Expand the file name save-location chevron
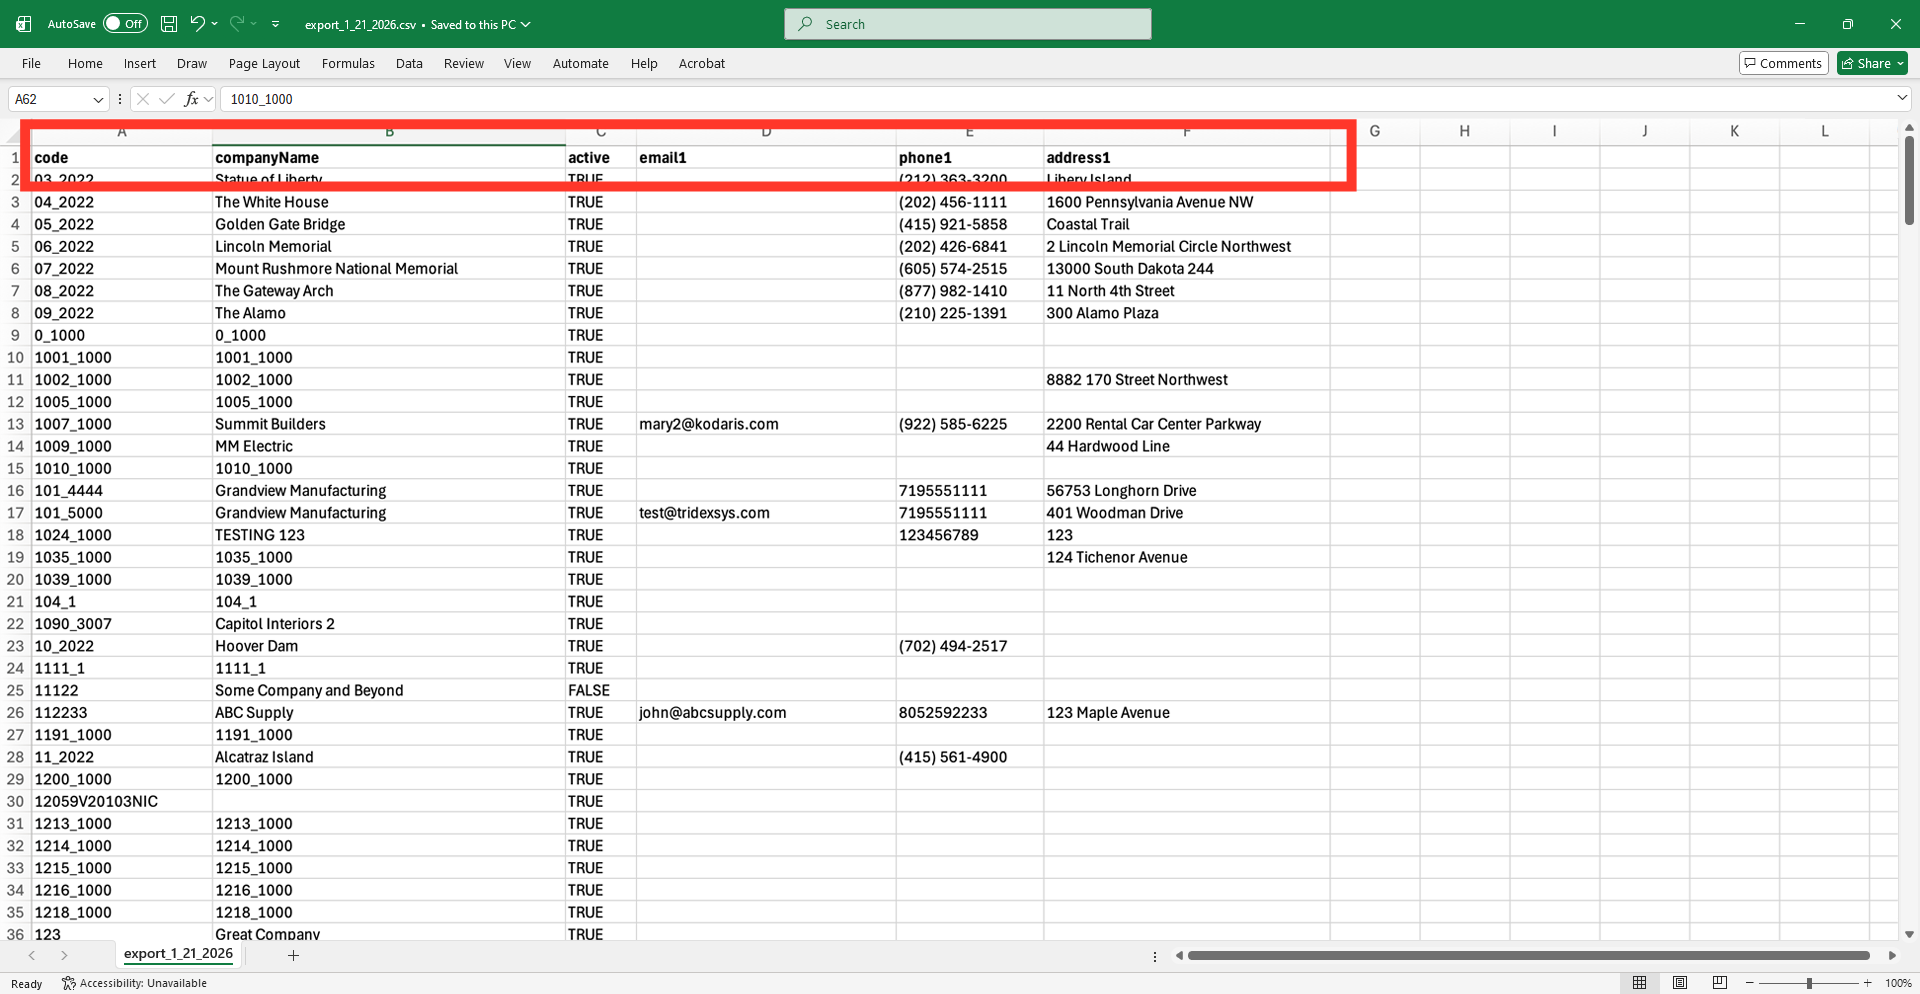Screen dimensions: 1920x994 (526, 24)
